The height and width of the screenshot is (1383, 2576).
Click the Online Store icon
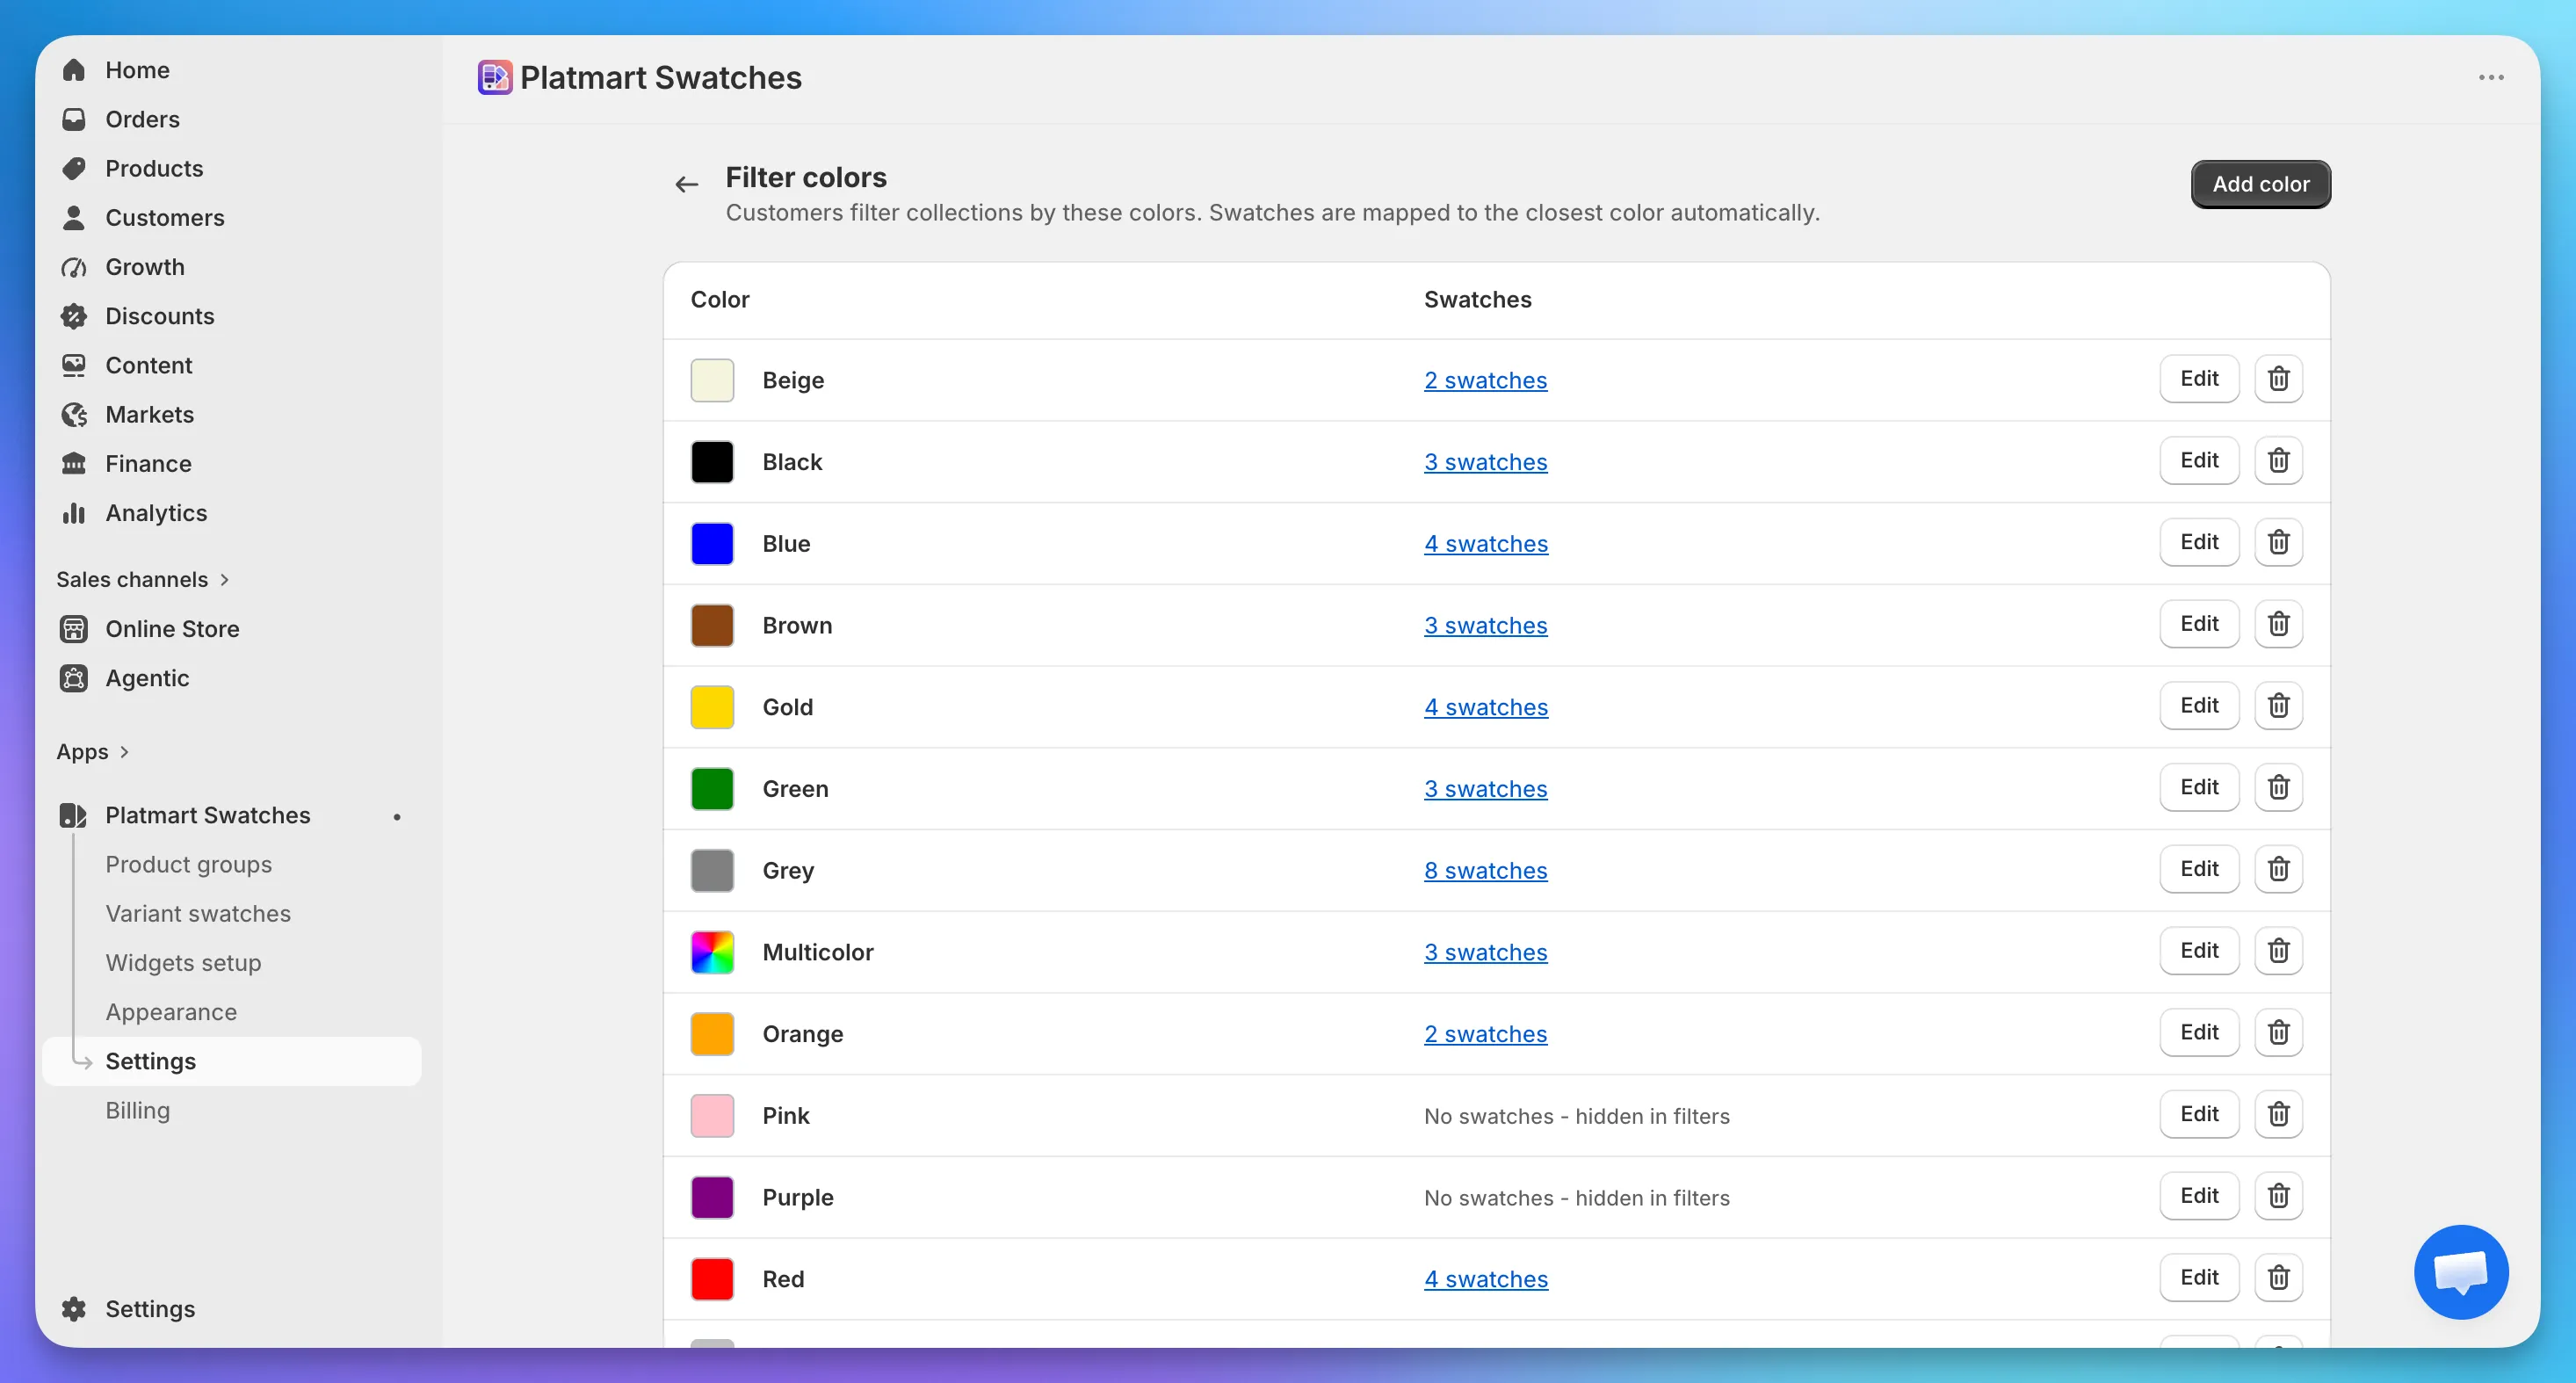(74, 629)
